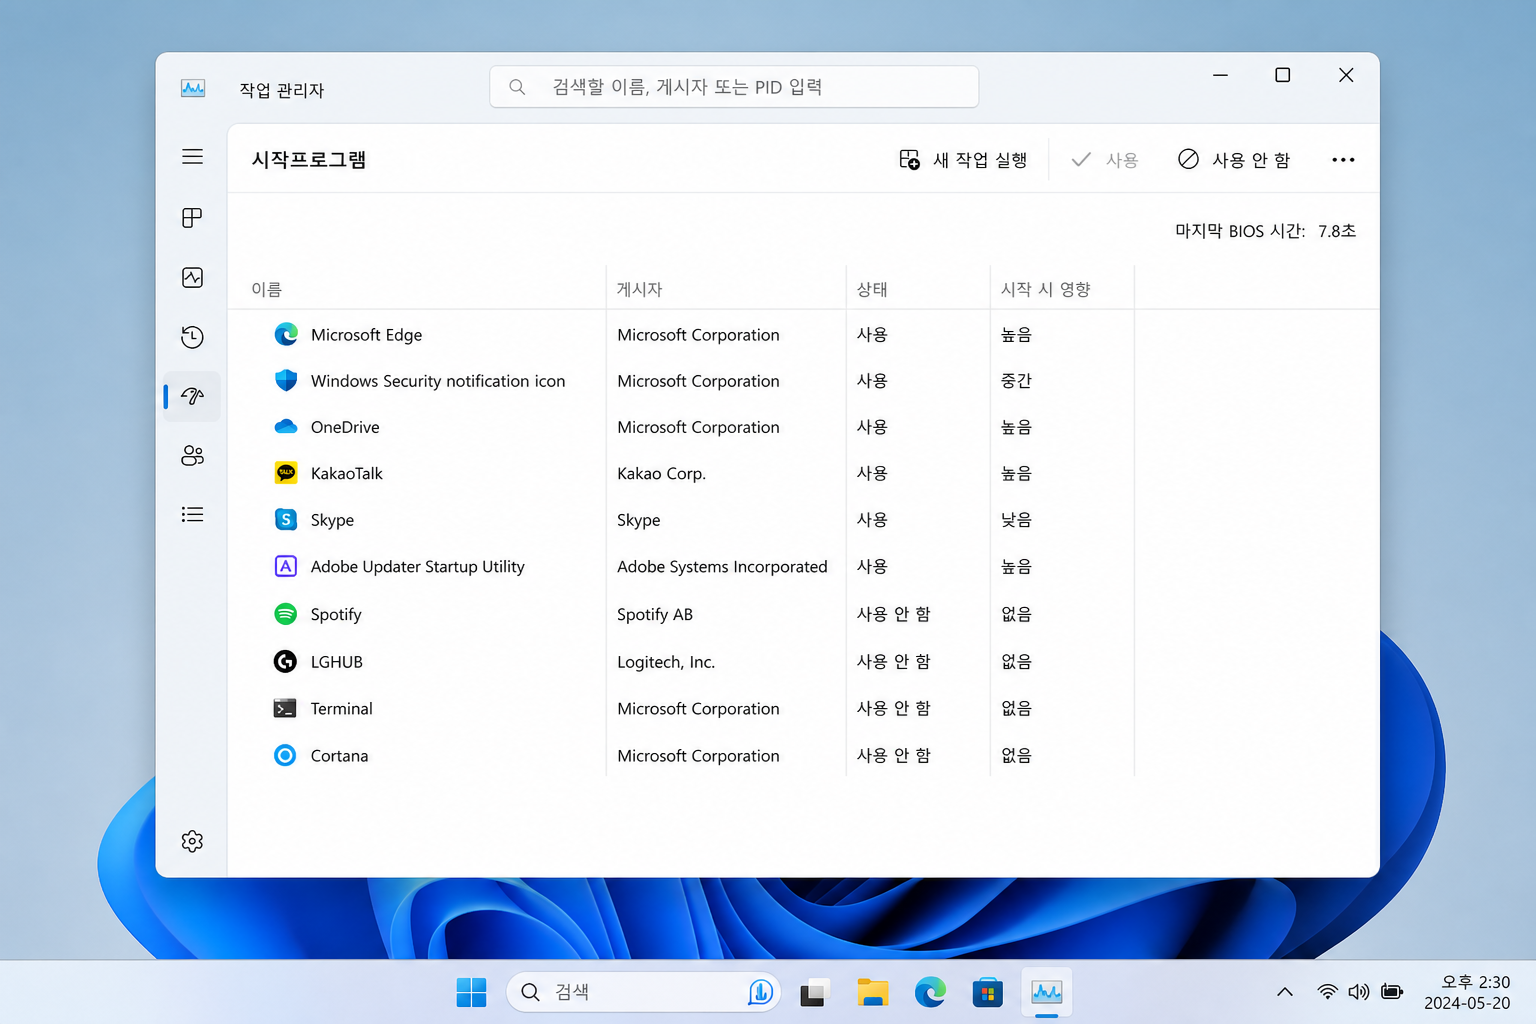The height and width of the screenshot is (1024, 1536).
Task: Click the Kakao Corp. publisher cell
Action: tap(661, 473)
